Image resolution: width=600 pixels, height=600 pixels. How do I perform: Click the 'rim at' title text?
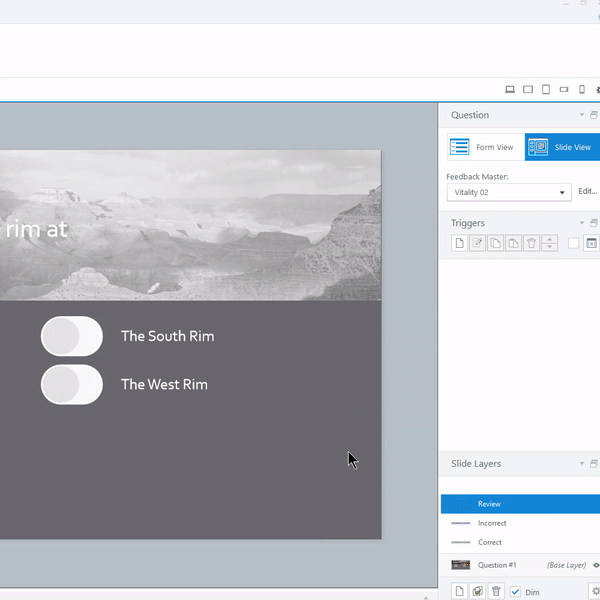pyautogui.click(x=37, y=229)
